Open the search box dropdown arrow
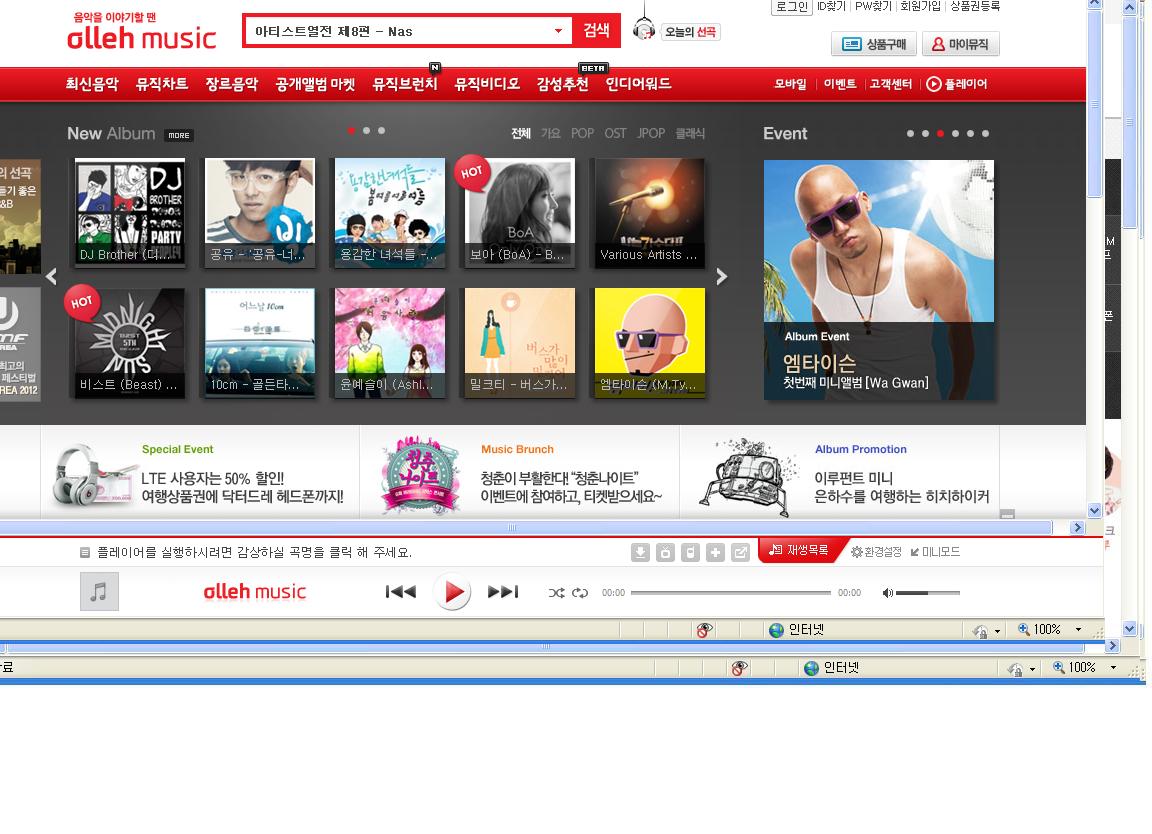The image size is (1152, 834). 558,31
